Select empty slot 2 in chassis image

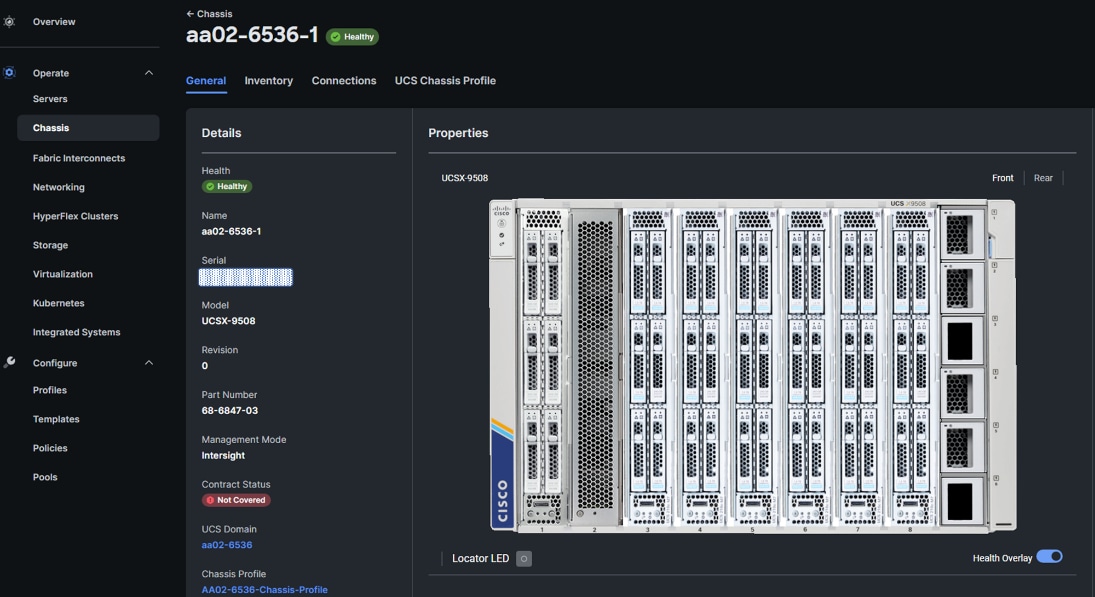tap(595, 367)
